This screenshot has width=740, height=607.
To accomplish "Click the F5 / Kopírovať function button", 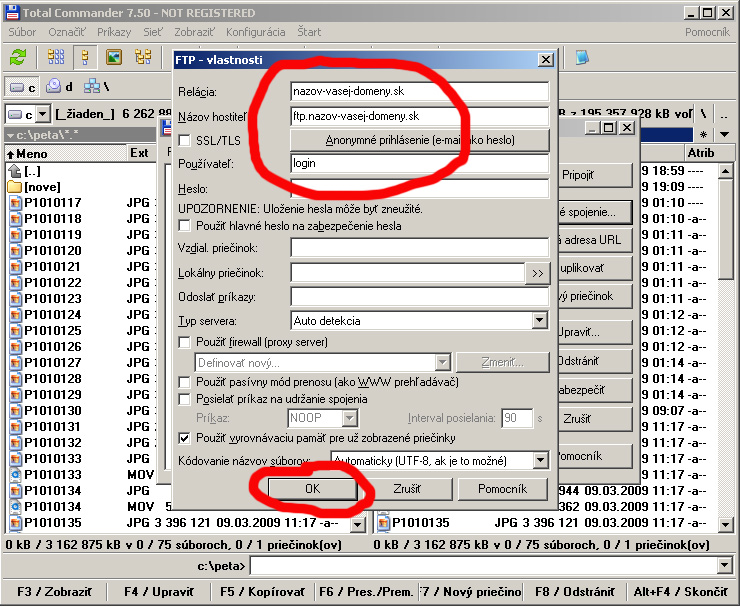I will (262, 592).
